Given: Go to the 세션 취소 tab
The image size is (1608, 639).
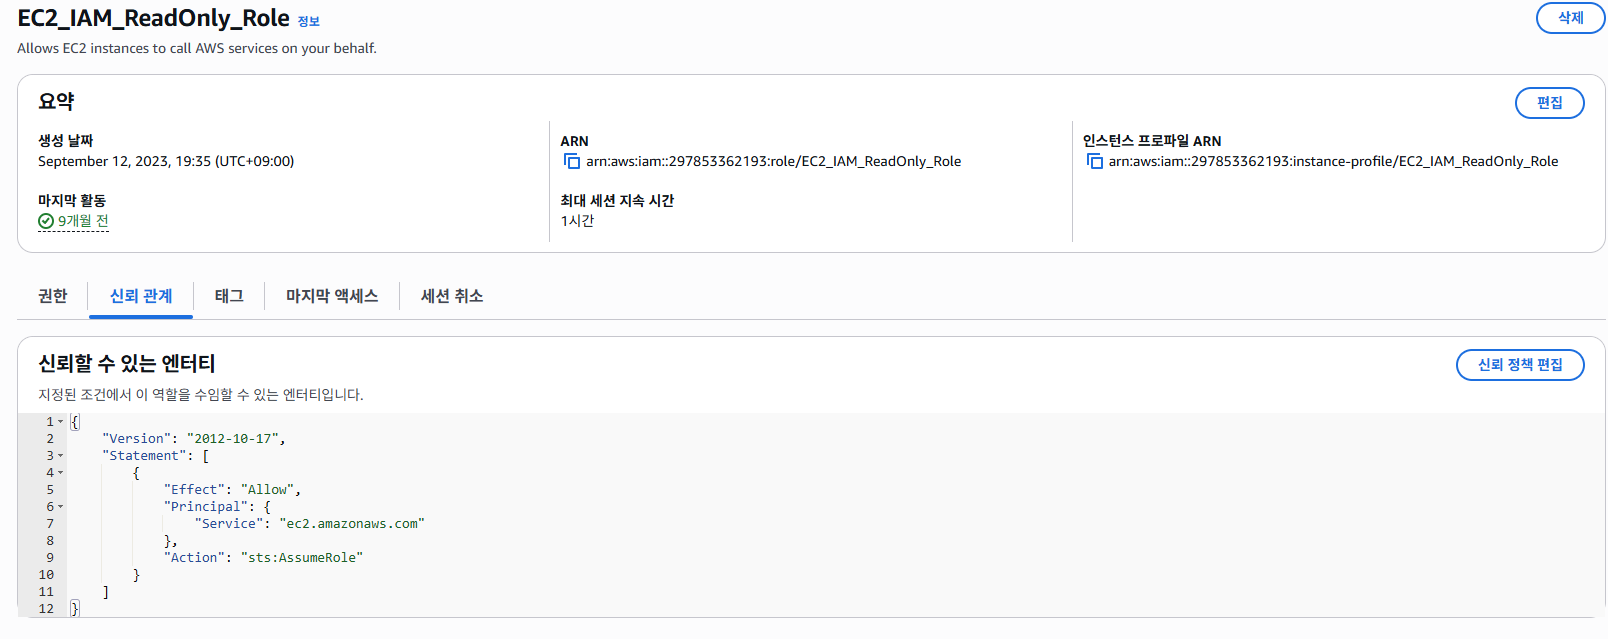Looking at the screenshot, I should [x=452, y=296].
